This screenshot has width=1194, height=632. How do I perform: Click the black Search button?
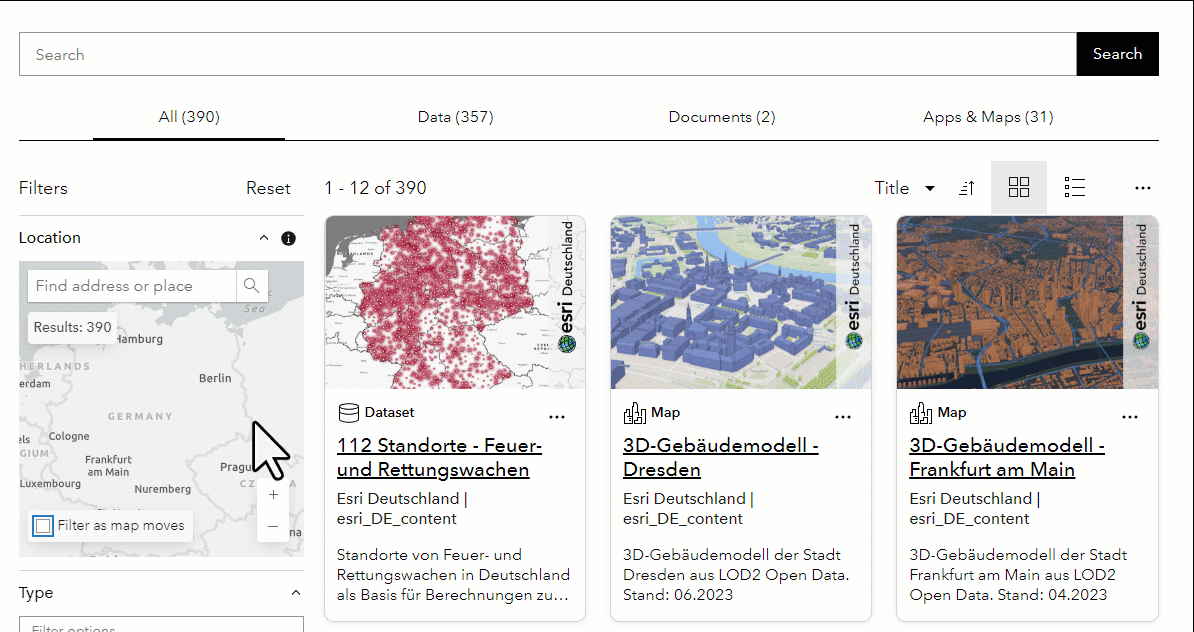click(1117, 54)
